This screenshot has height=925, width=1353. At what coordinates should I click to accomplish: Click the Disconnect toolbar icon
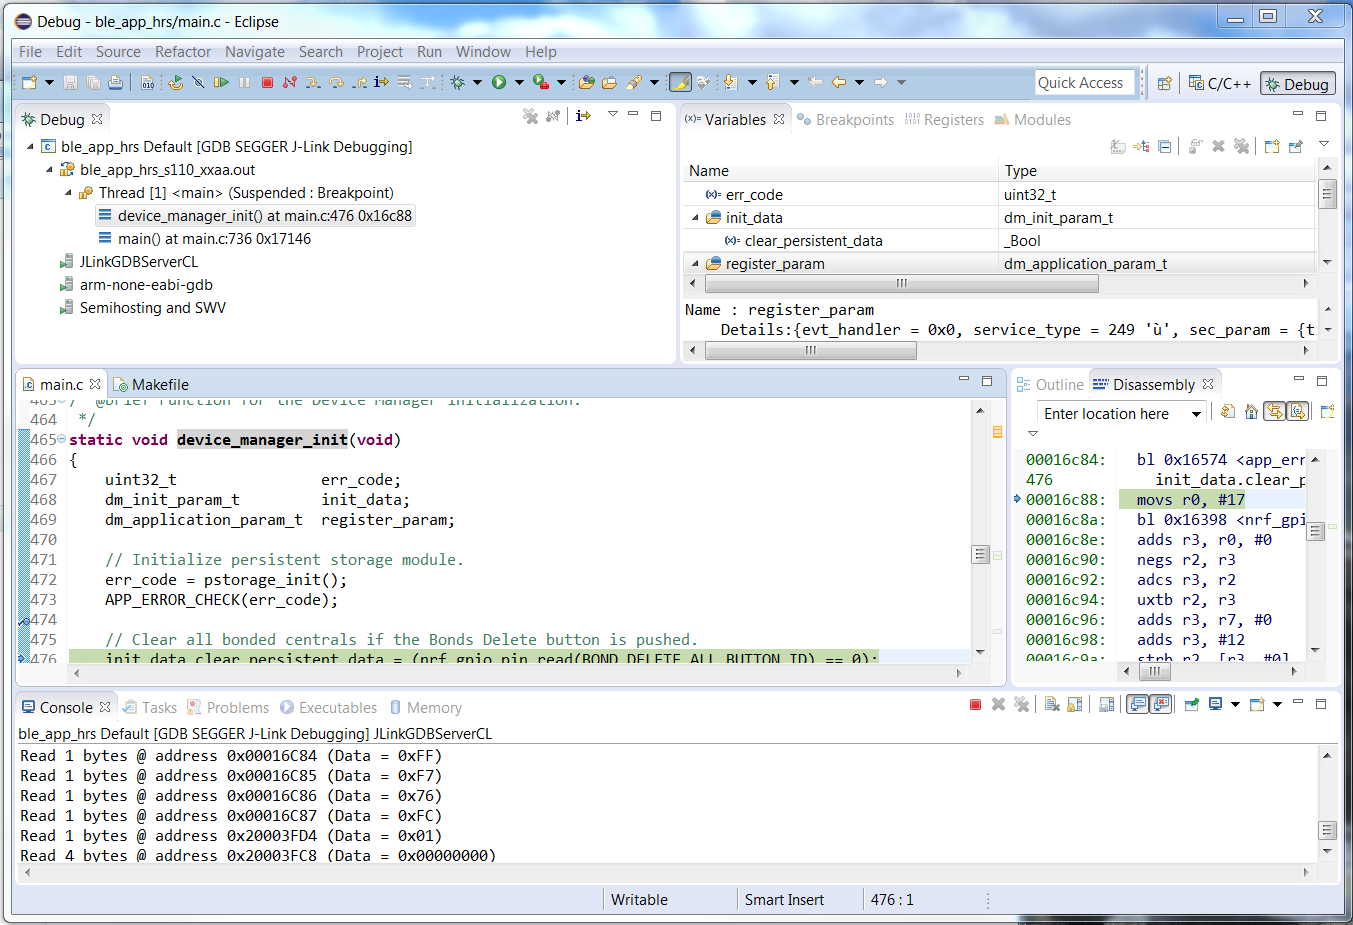(290, 82)
